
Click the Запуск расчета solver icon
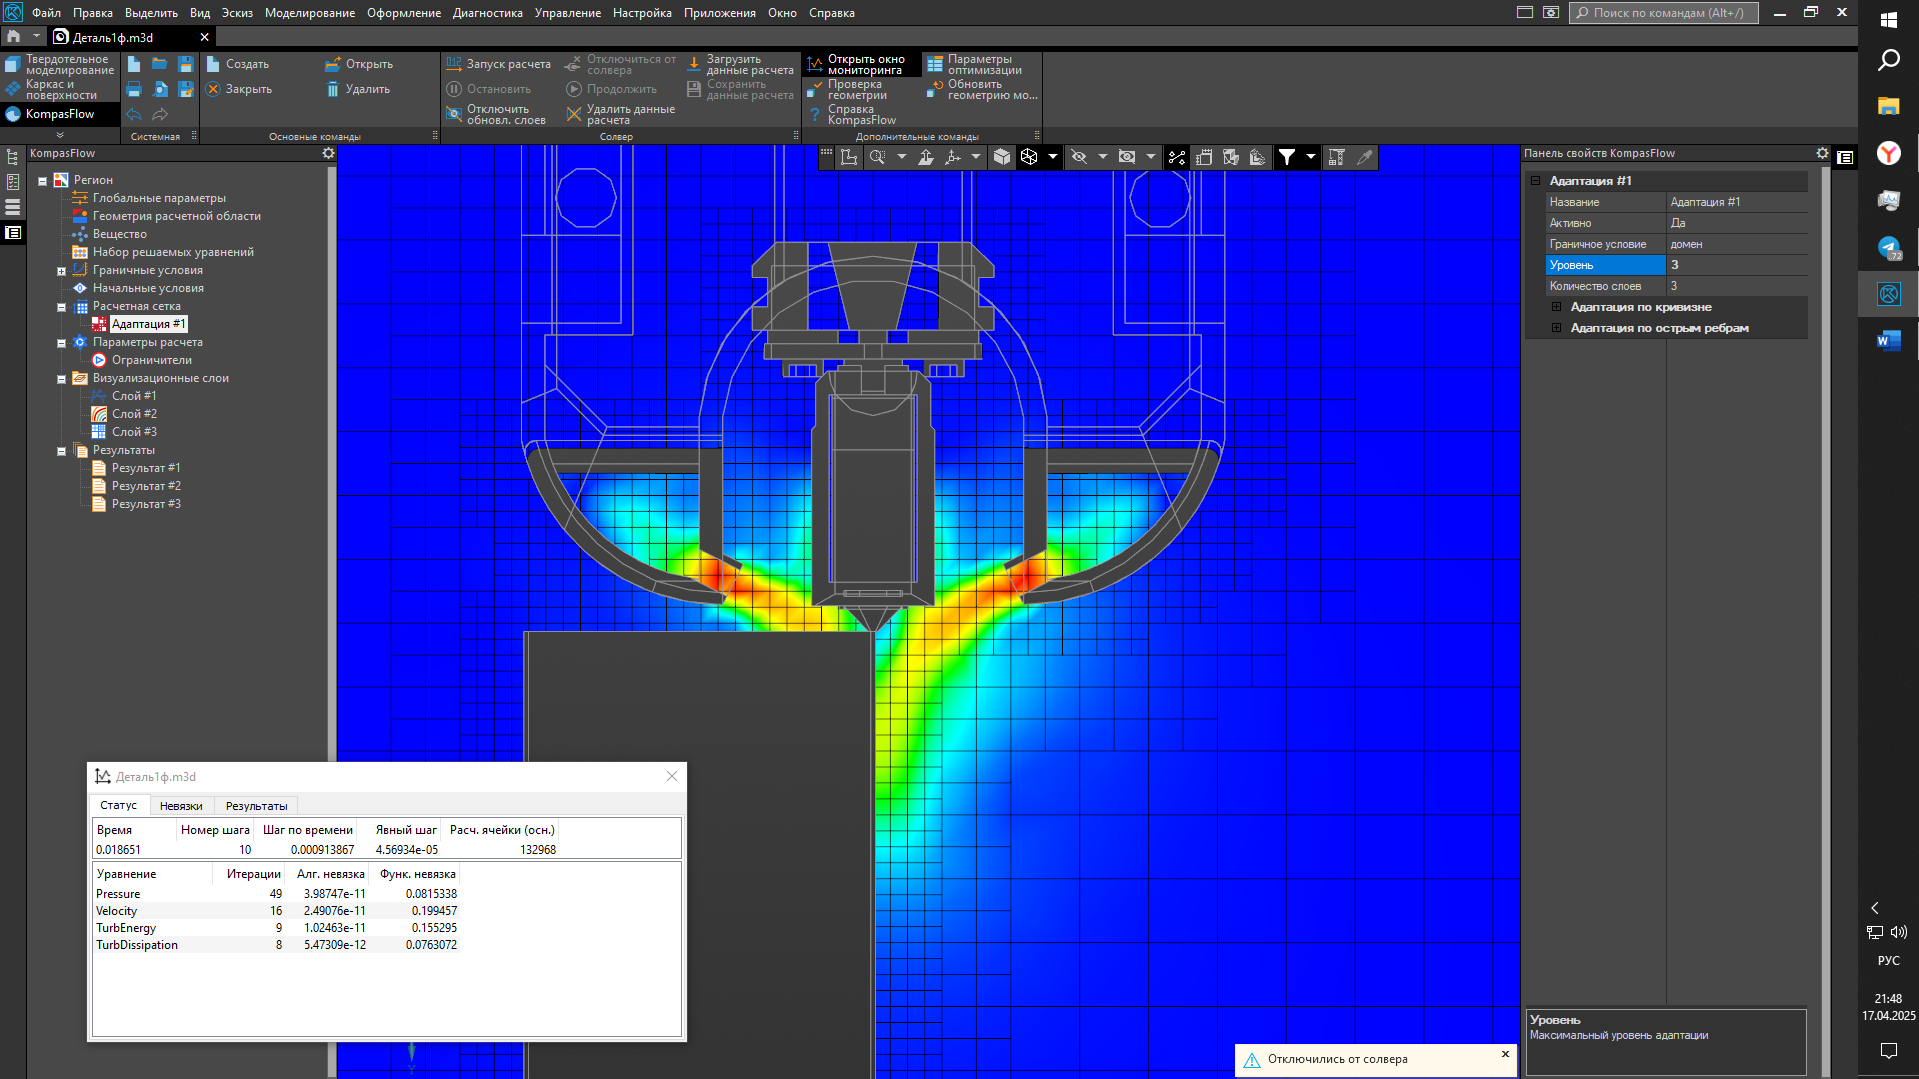[454, 64]
